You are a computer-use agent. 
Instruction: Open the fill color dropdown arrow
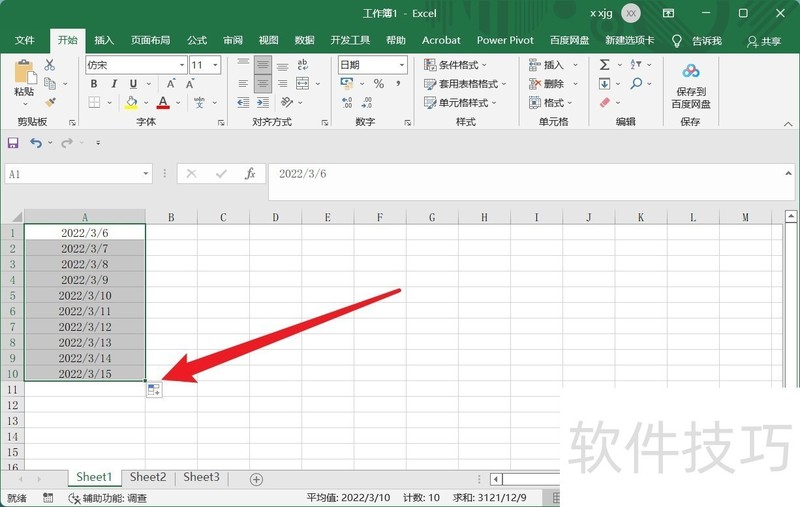pyautogui.click(x=146, y=103)
